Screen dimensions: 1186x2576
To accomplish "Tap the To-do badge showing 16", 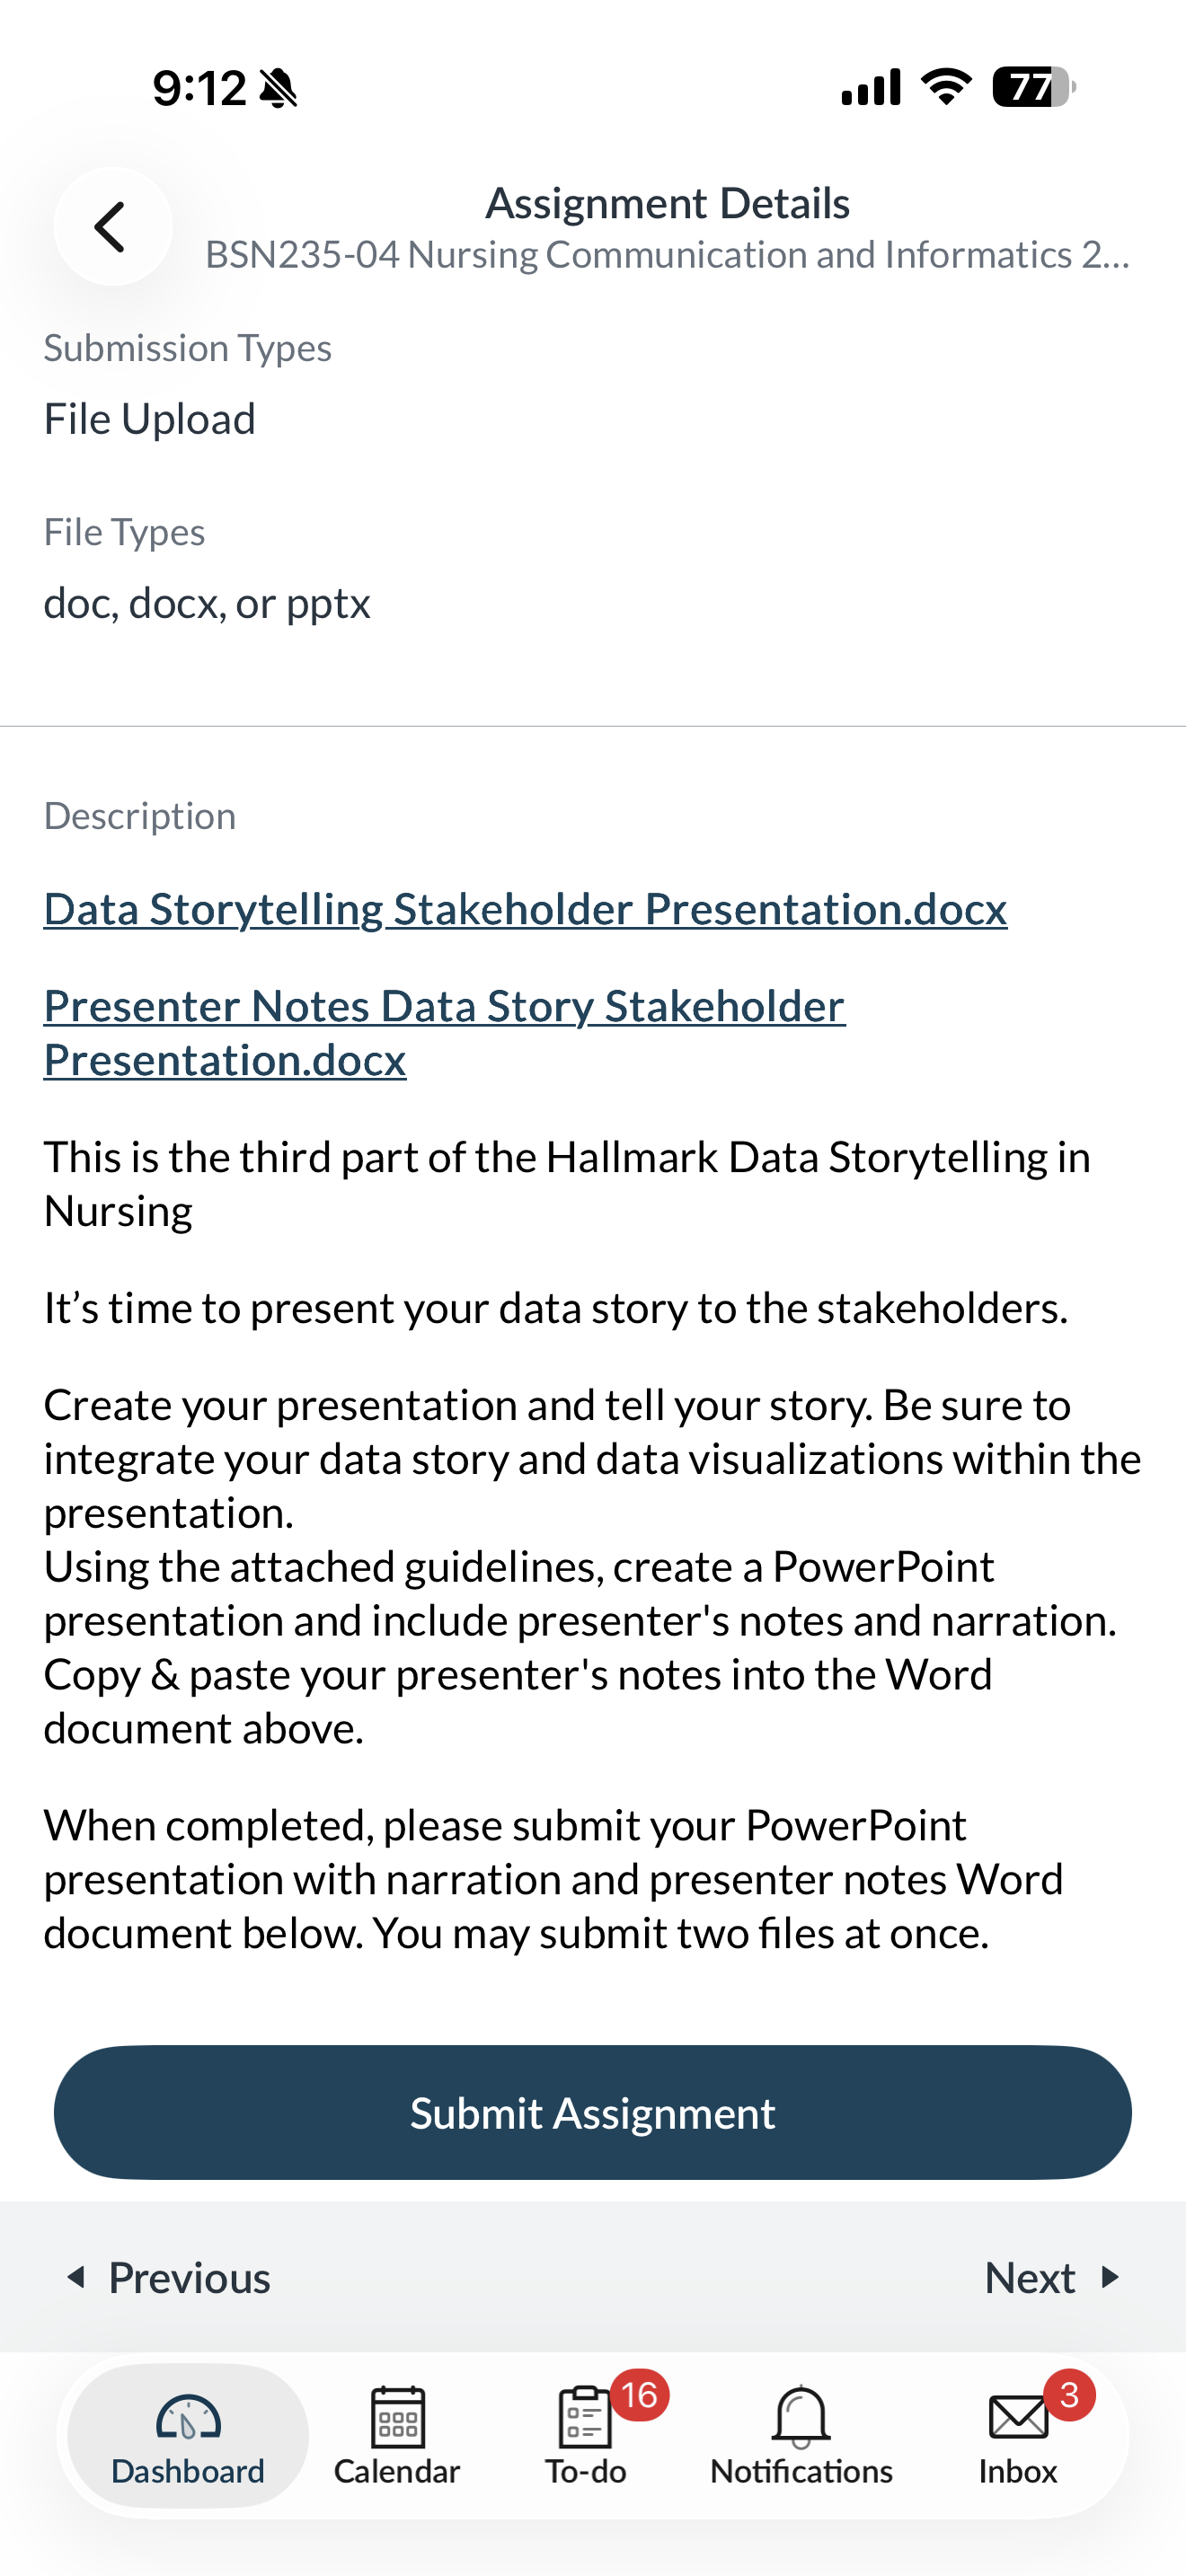I will (x=639, y=2395).
